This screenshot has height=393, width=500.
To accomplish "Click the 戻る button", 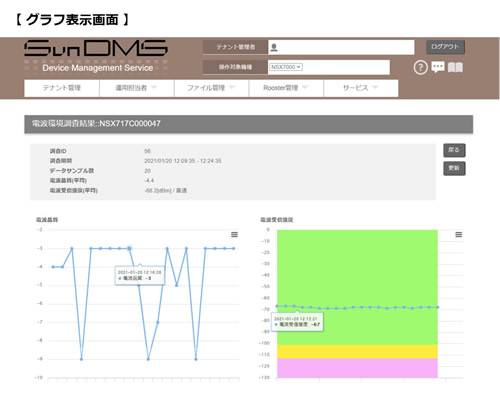I will point(454,150).
